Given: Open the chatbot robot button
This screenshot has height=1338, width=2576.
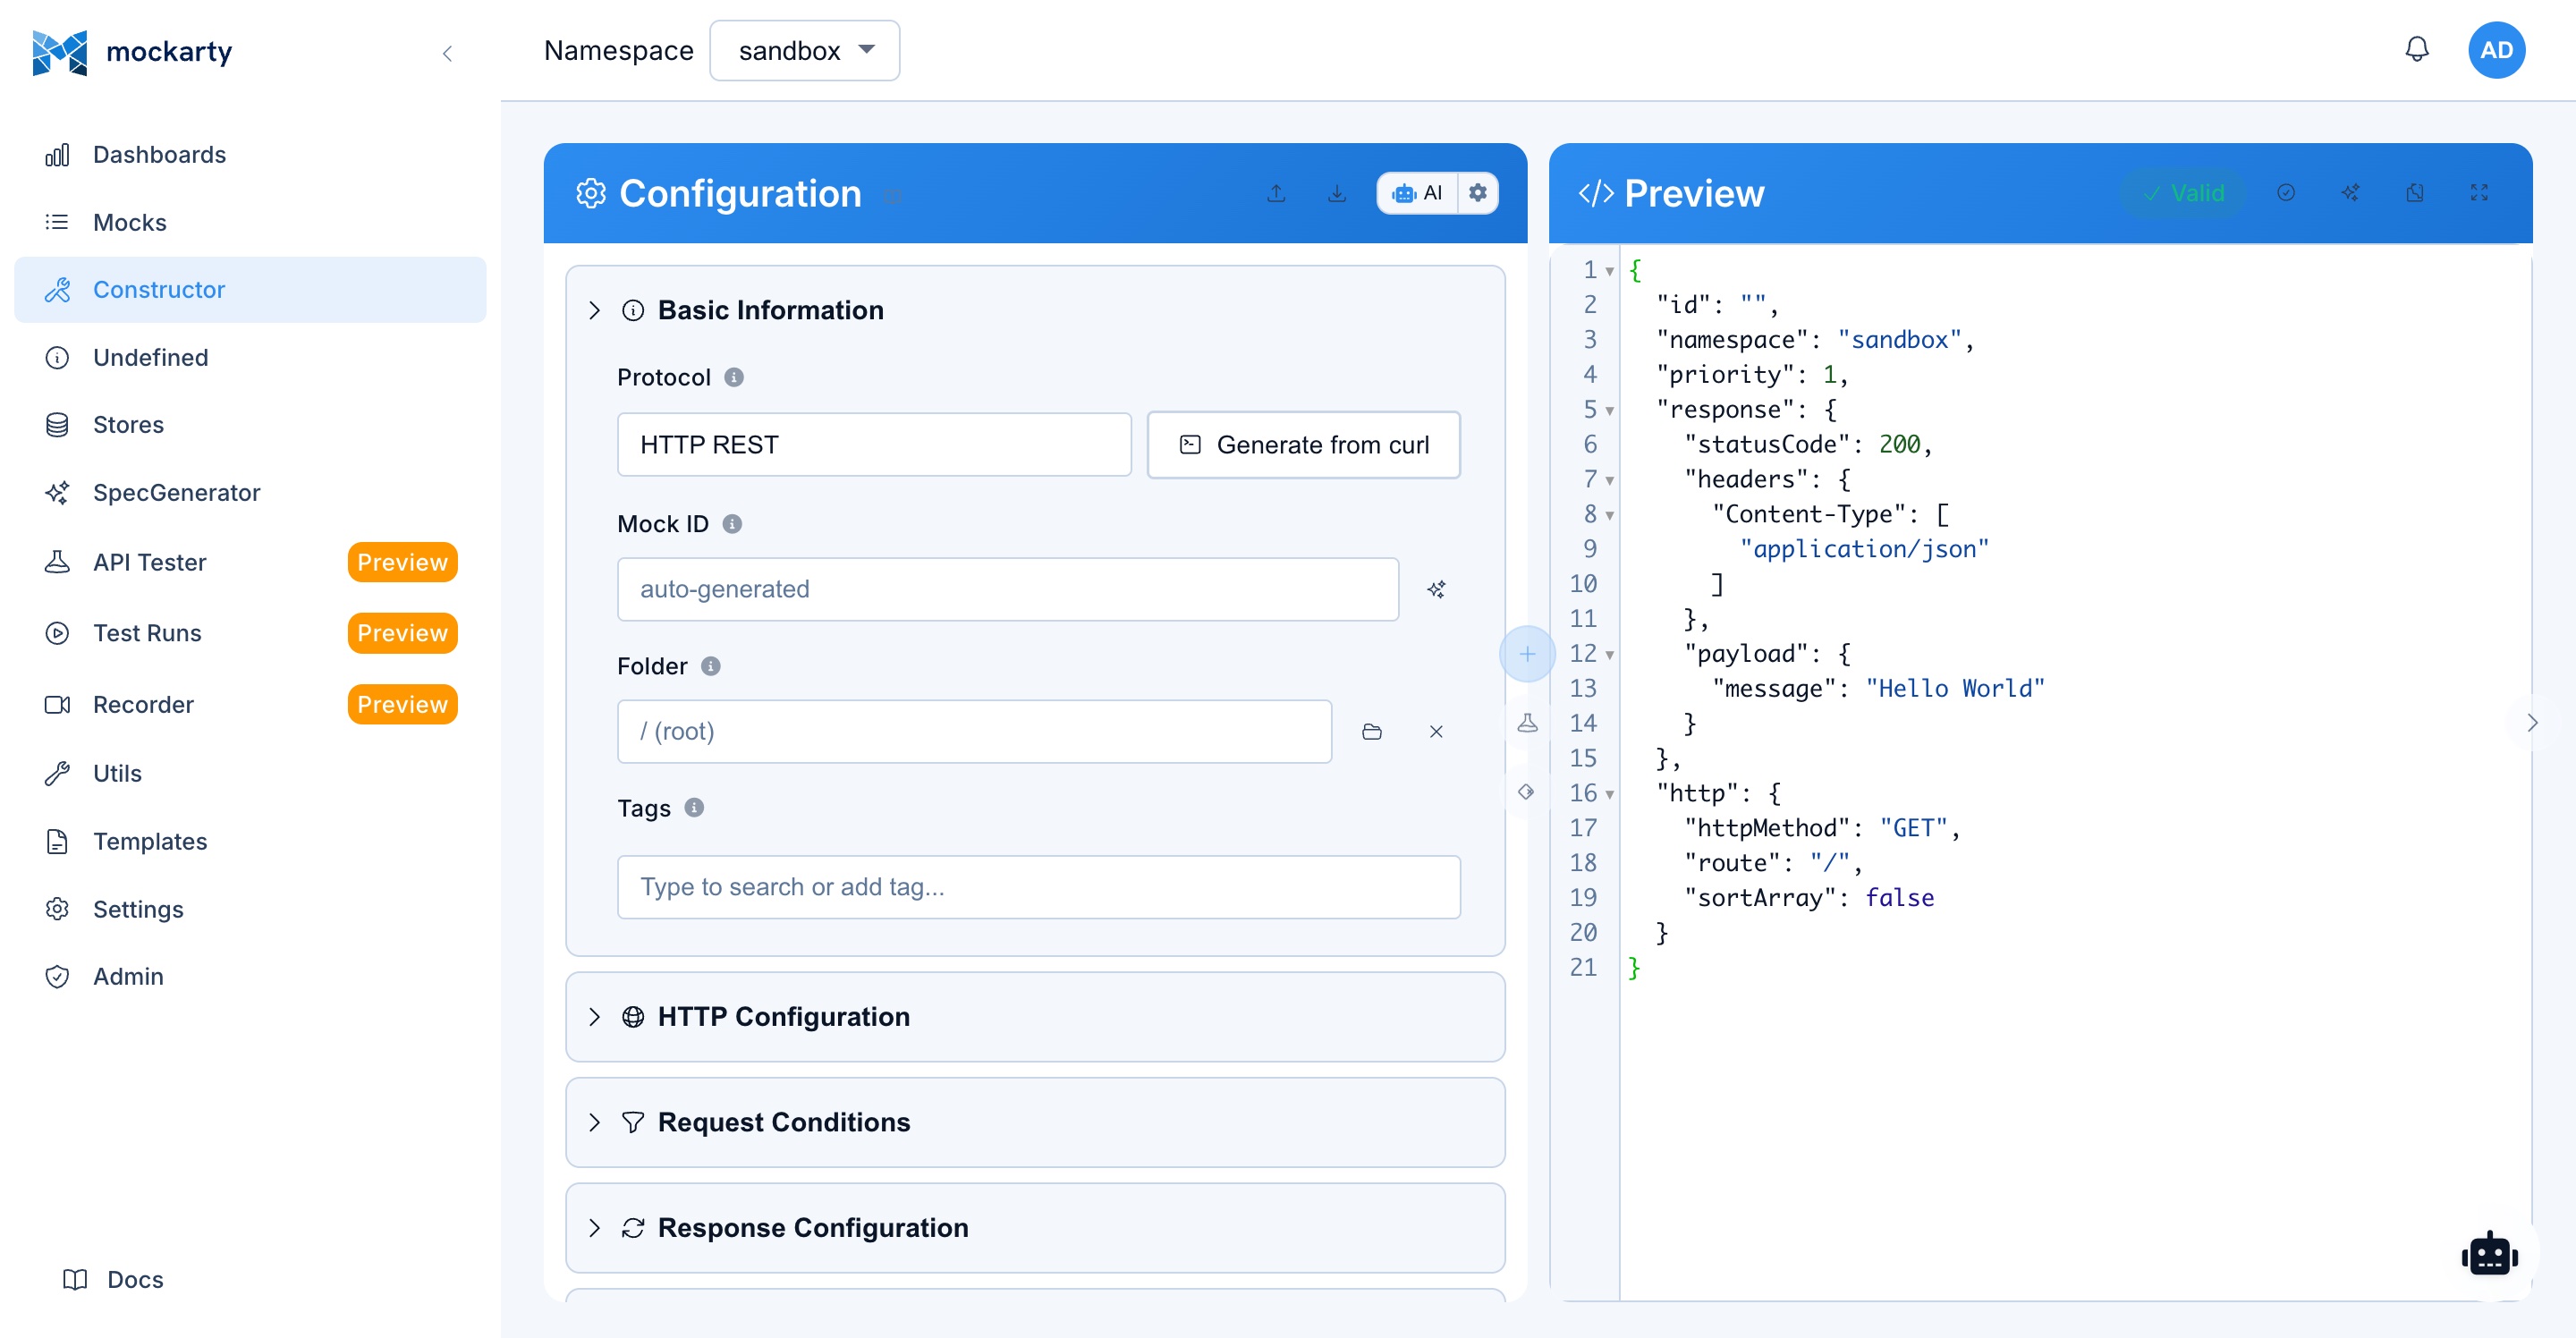Looking at the screenshot, I should [x=2489, y=1255].
